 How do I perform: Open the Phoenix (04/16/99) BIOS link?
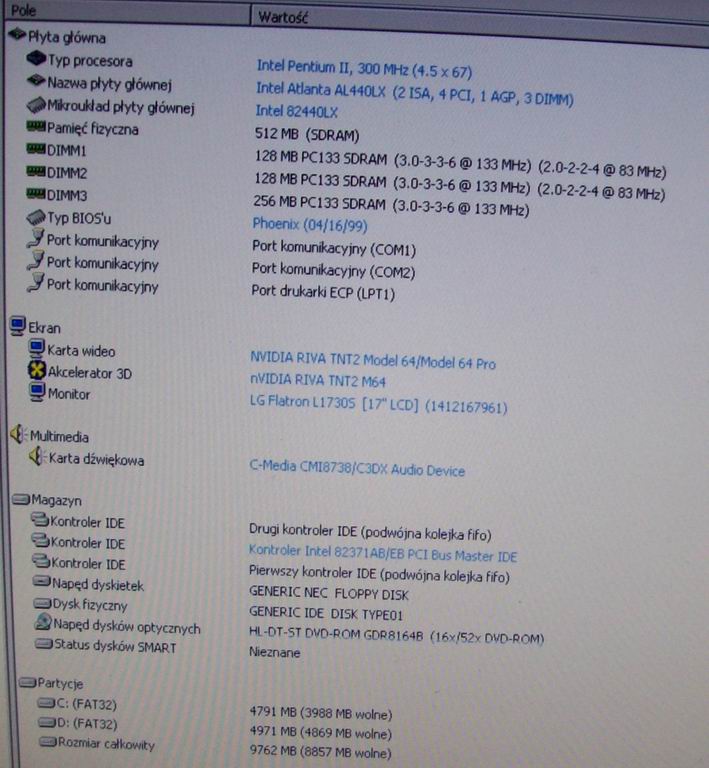pyautogui.click(x=309, y=224)
